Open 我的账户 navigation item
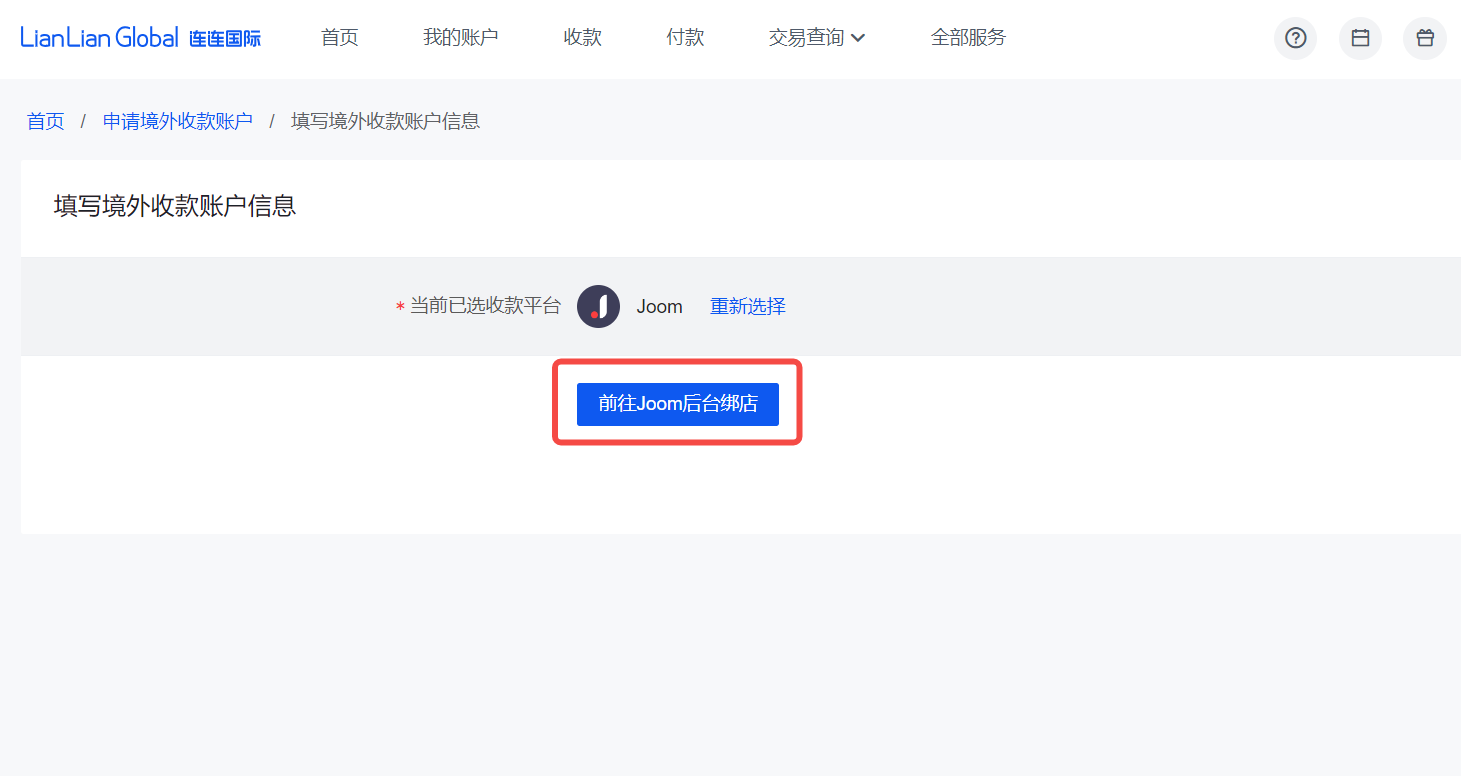Image resolution: width=1461 pixels, height=779 pixels. coord(461,38)
